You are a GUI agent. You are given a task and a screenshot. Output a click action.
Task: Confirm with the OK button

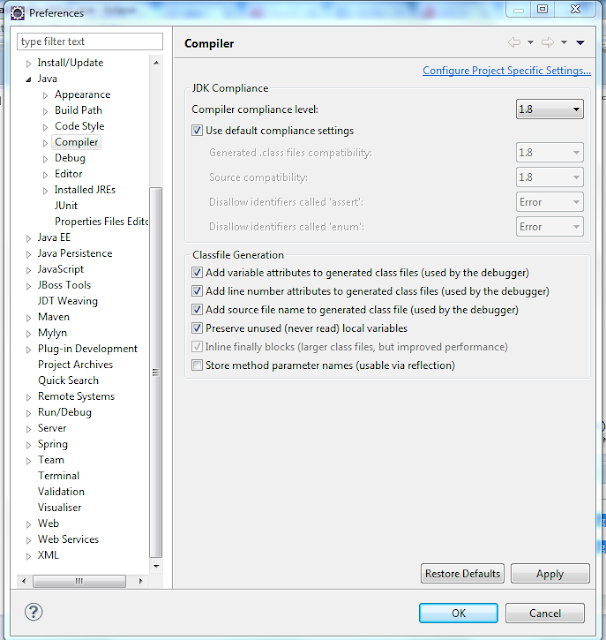pos(458,613)
